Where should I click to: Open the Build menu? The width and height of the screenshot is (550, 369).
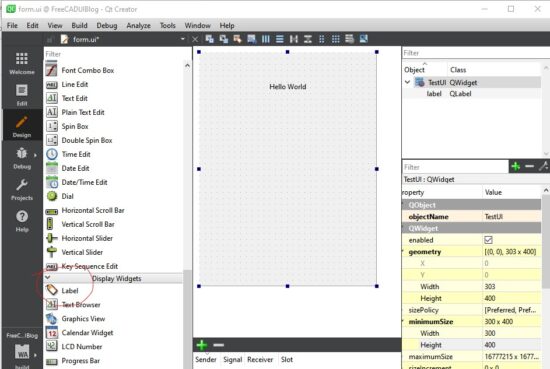(x=79, y=25)
